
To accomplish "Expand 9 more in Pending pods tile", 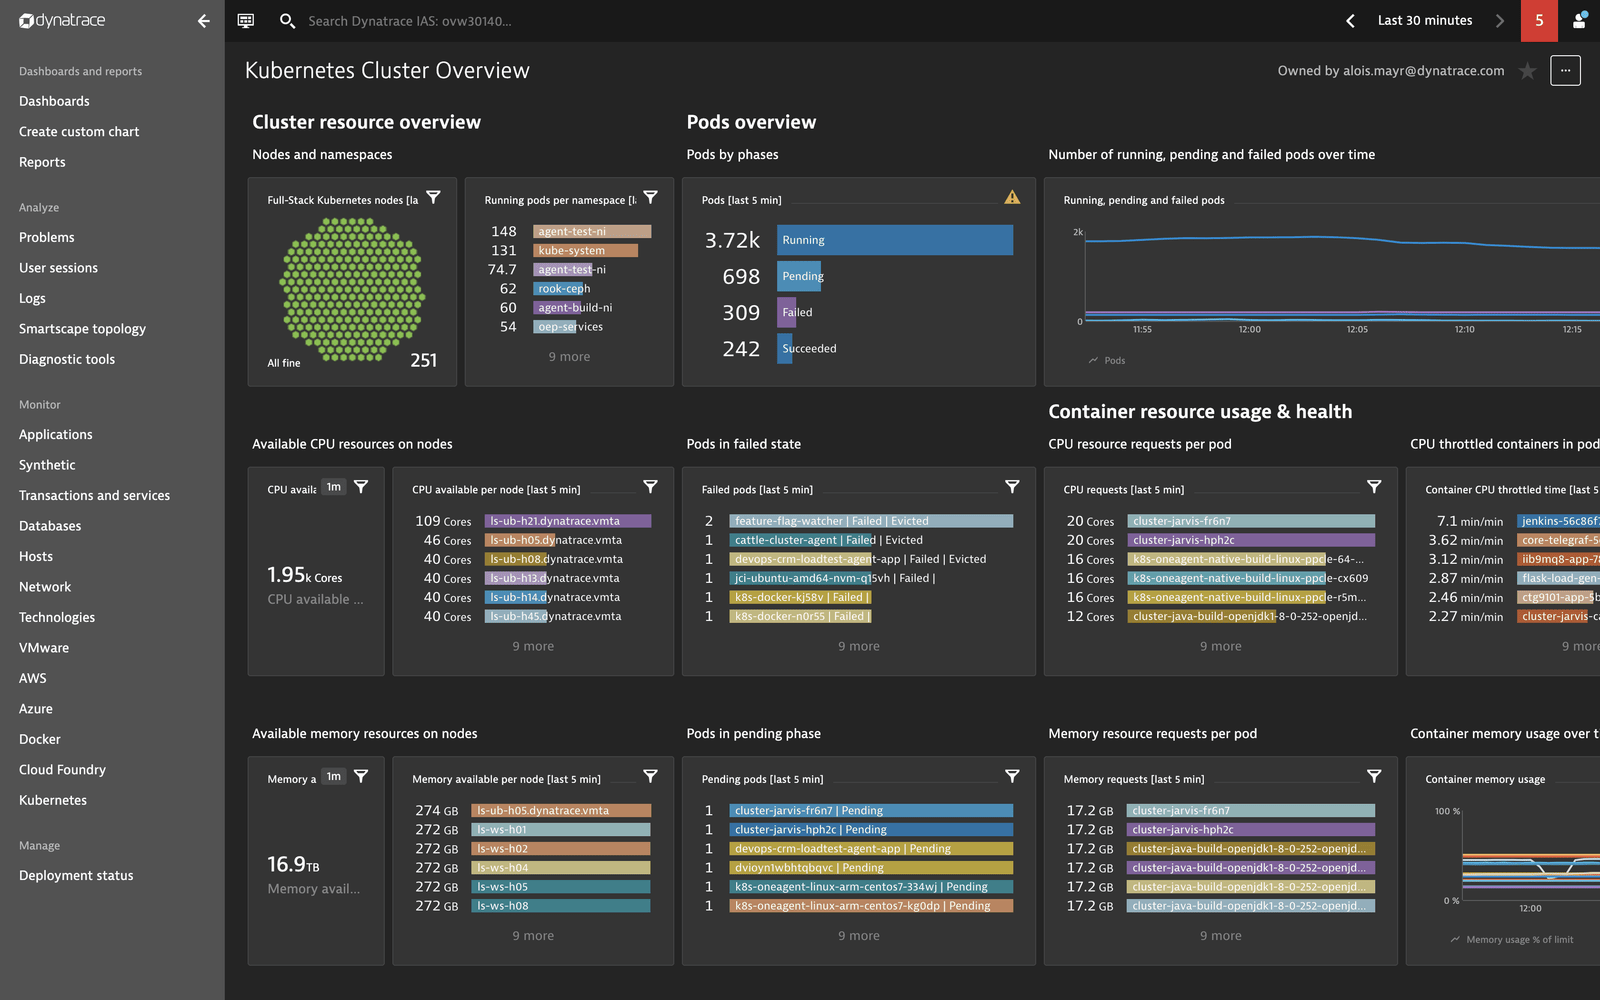I will tap(859, 936).
